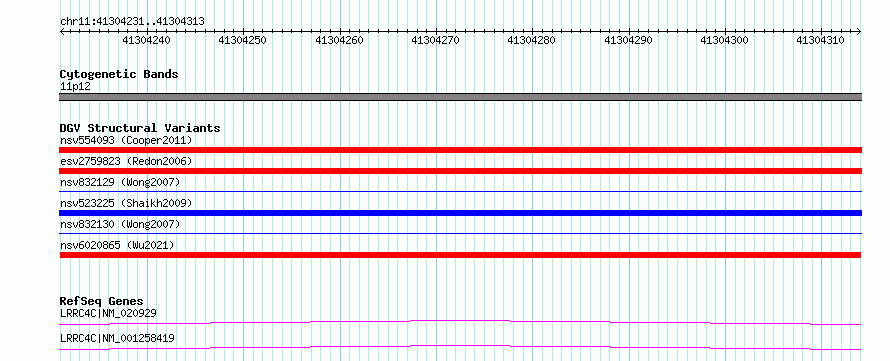Click ruler position 41304300
This screenshot has height=361, width=890.
tap(724, 40)
